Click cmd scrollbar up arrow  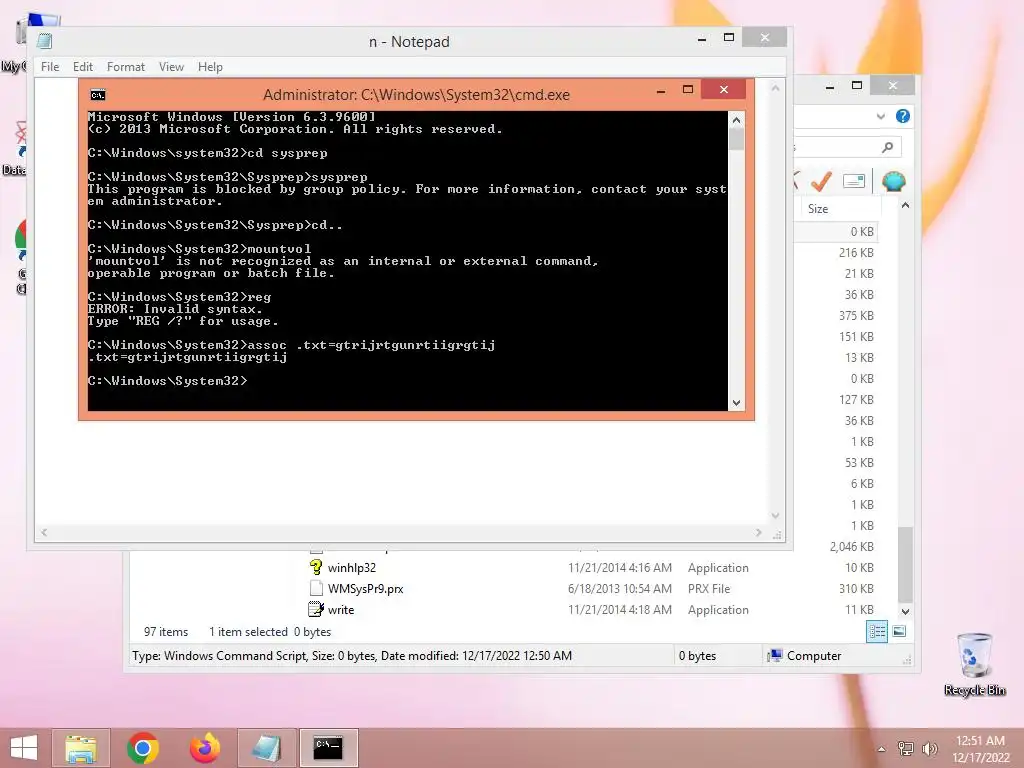click(x=736, y=120)
